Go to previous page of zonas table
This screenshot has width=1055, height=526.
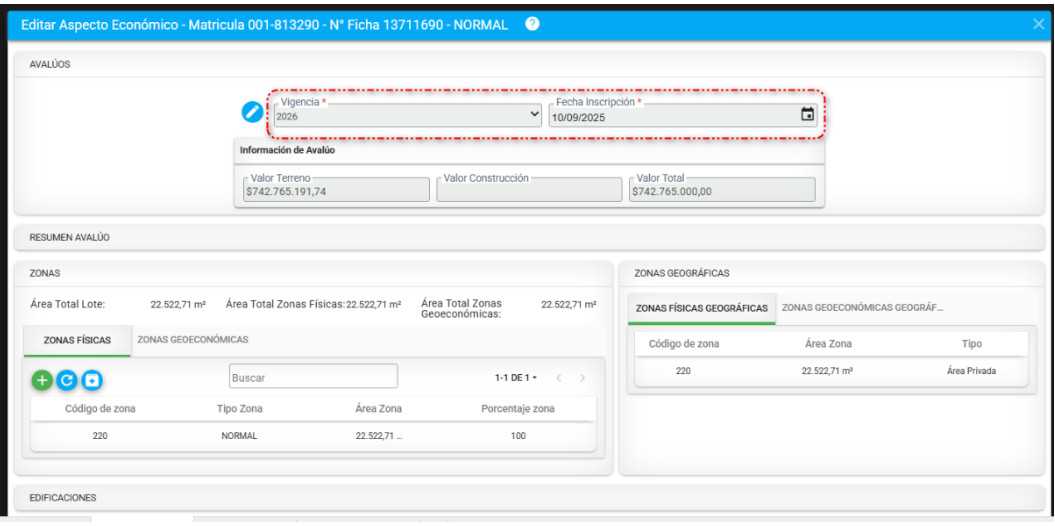pos(559,378)
